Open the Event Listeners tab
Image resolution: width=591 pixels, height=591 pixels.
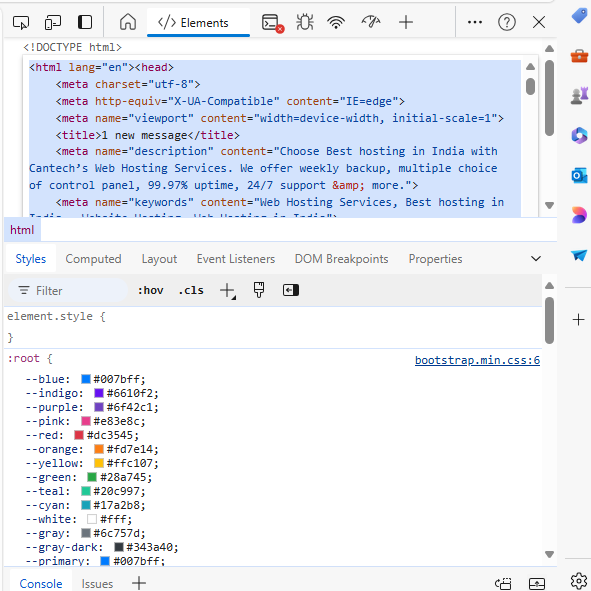click(x=236, y=259)
